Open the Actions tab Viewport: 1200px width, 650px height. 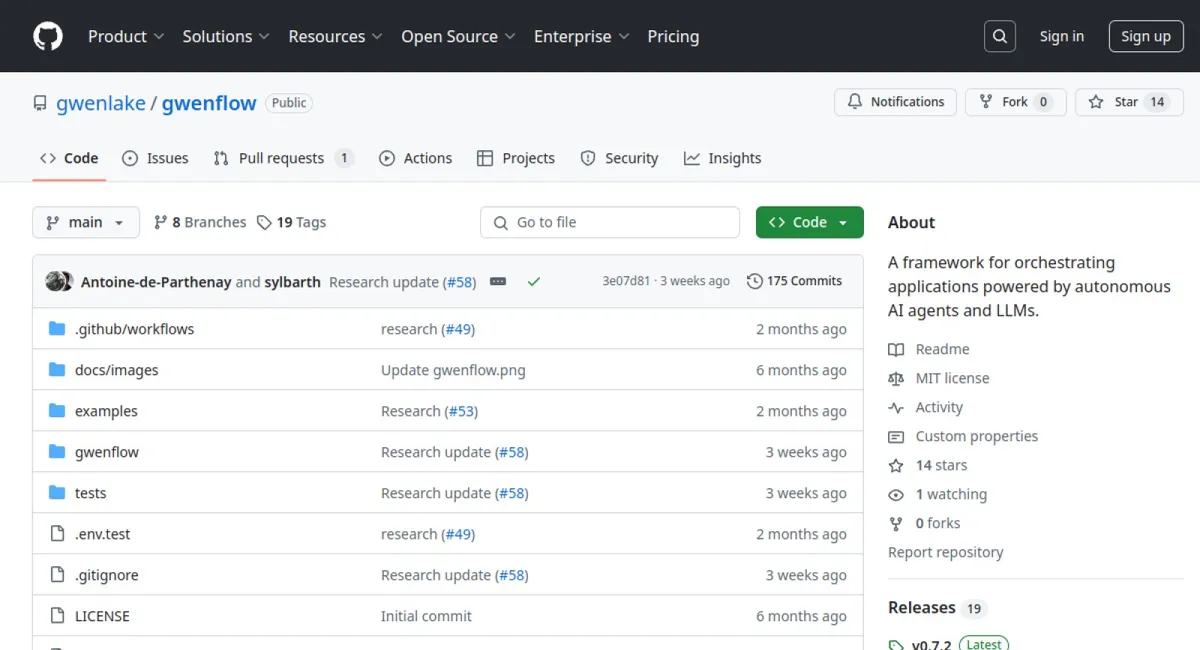(x=415, y=158)
